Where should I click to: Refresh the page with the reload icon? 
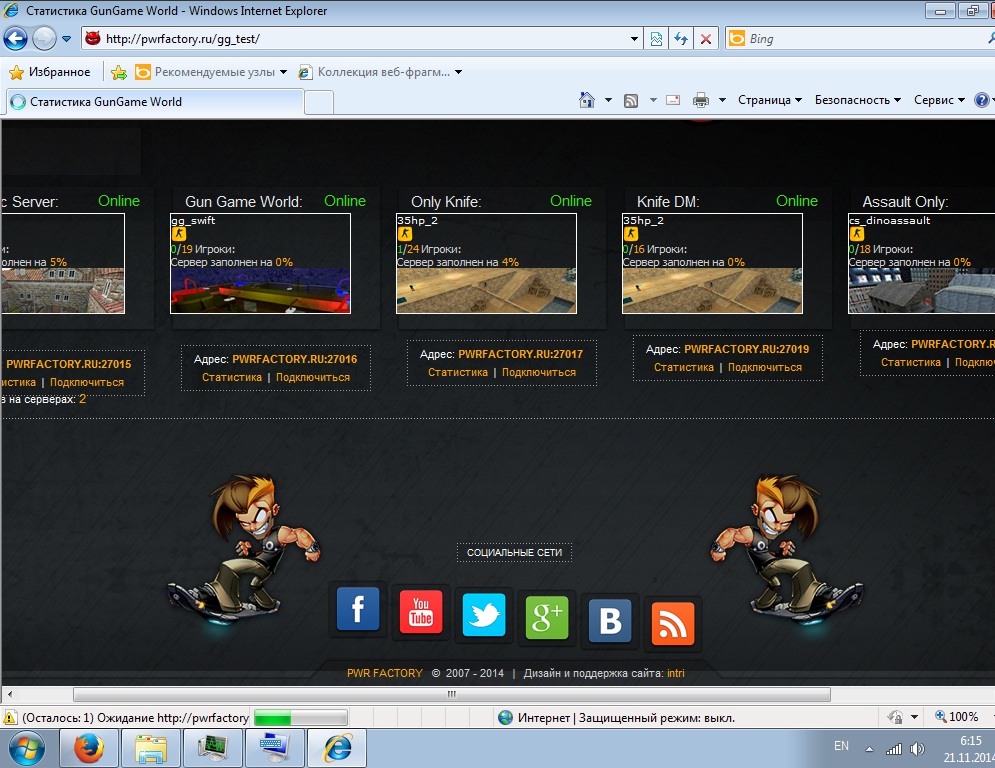click(x=681, y=39)
